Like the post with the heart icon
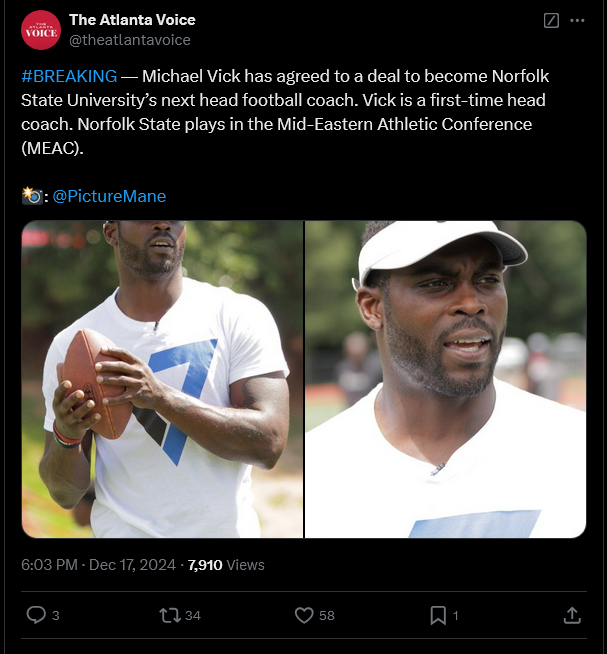Screen dimensions: 607x654 click(x=304, y=615)
